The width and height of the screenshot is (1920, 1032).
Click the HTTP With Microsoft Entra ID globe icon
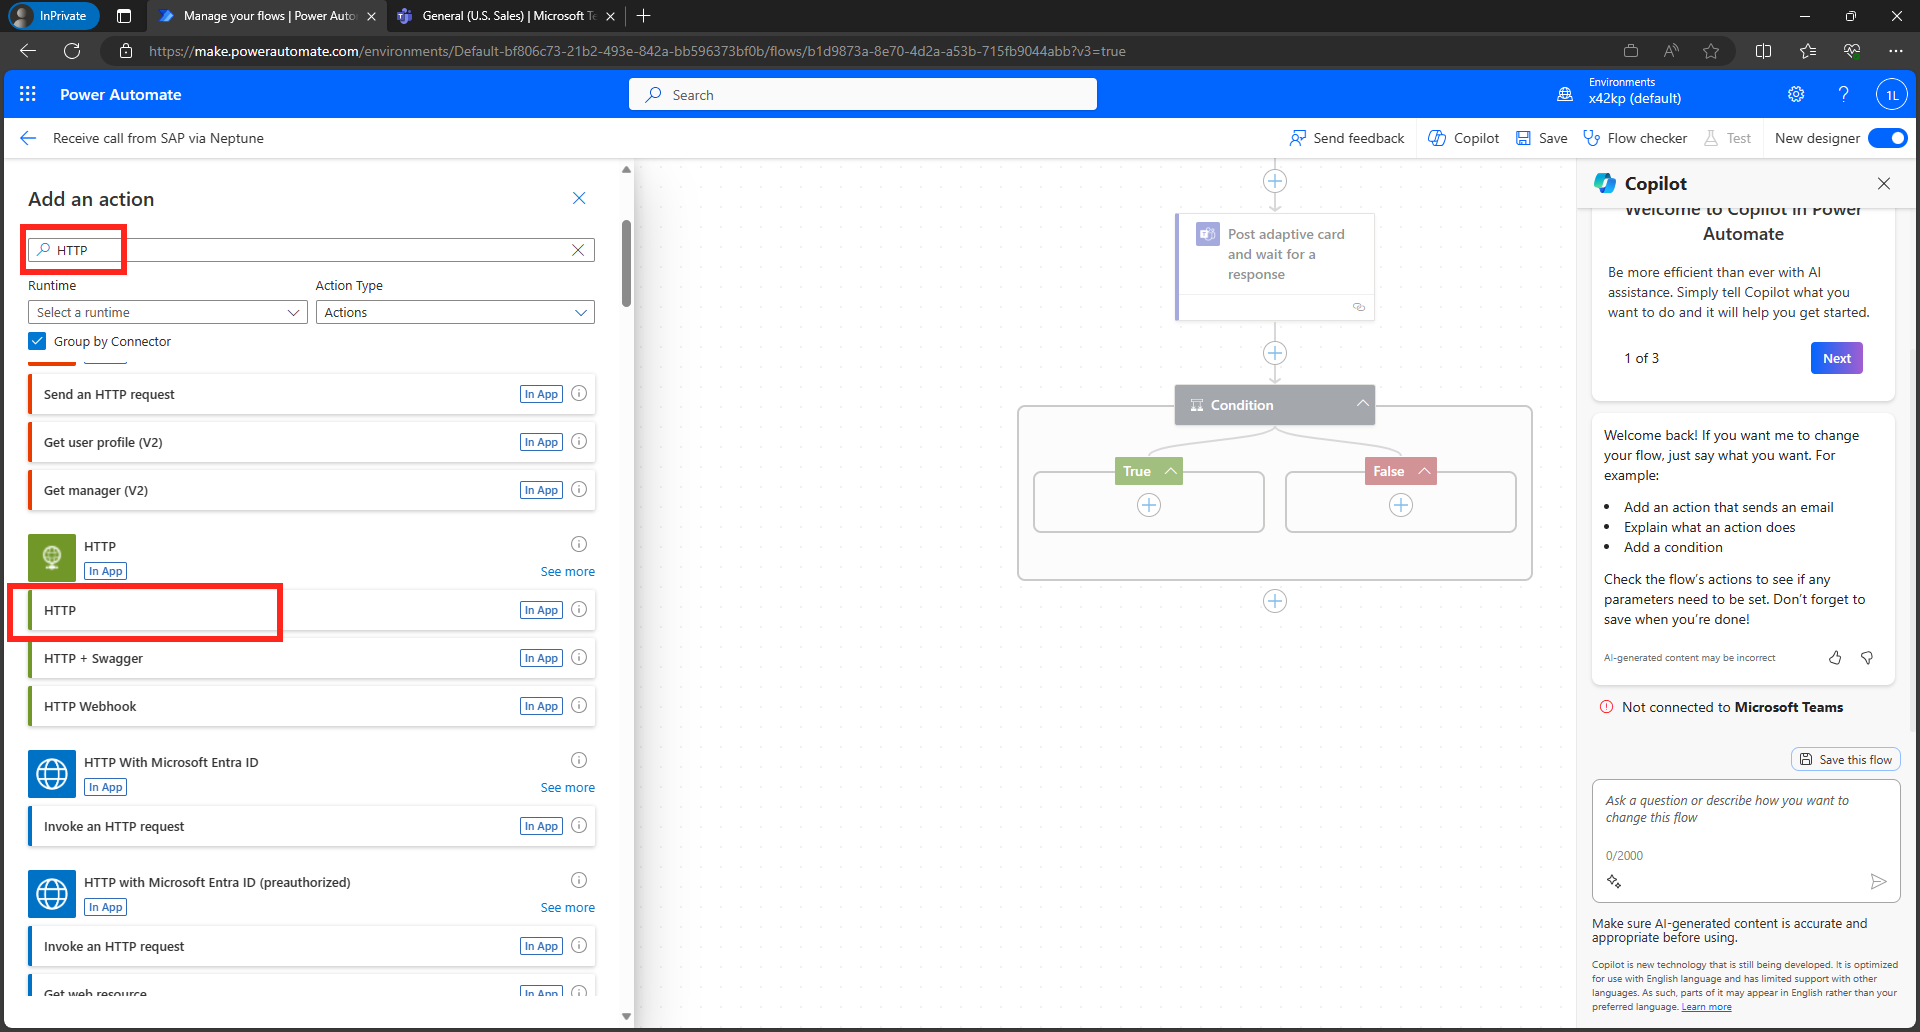(52, 774)
